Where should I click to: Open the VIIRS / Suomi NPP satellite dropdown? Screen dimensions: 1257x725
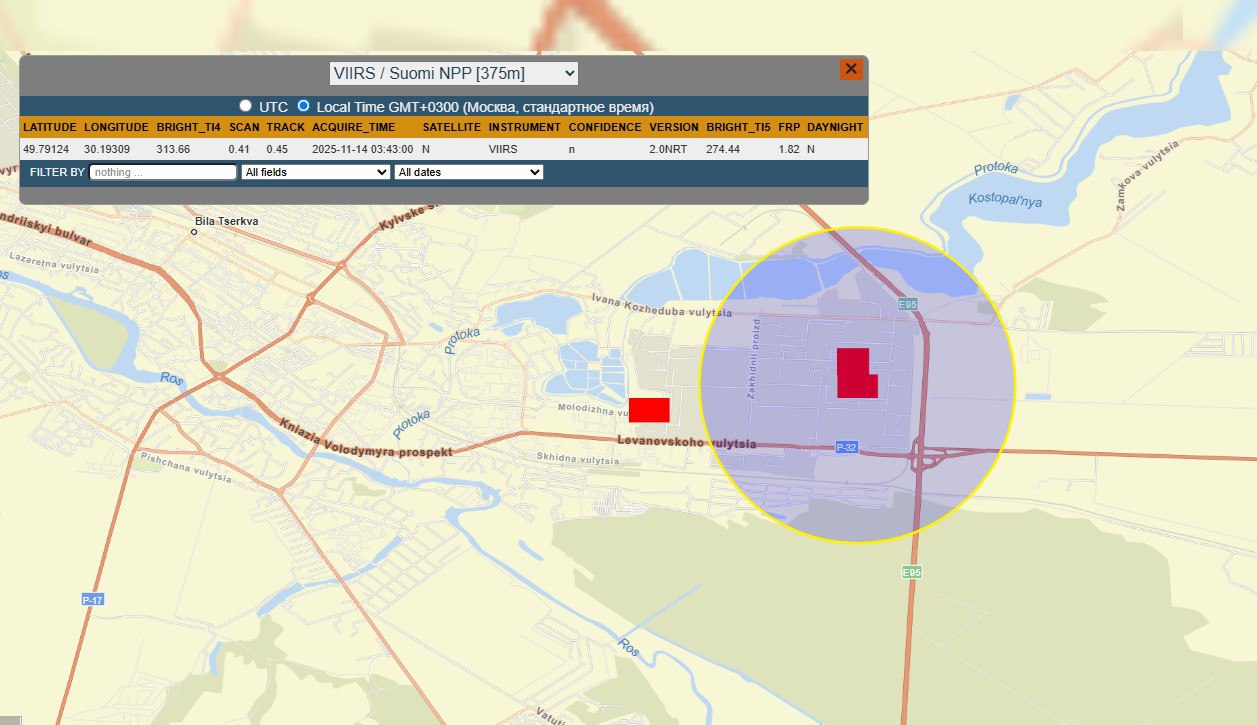(454, 73)
